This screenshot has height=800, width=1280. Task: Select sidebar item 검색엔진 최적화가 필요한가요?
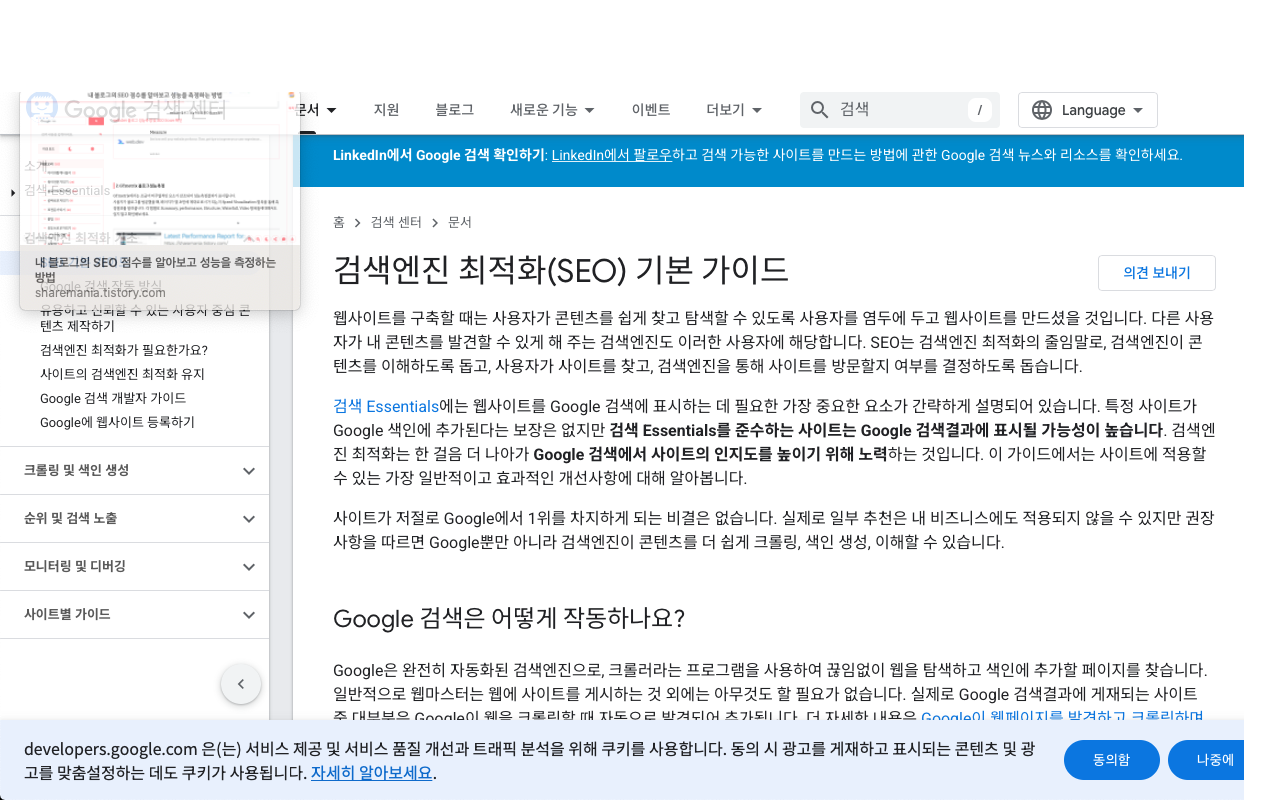tap(124, 350)
